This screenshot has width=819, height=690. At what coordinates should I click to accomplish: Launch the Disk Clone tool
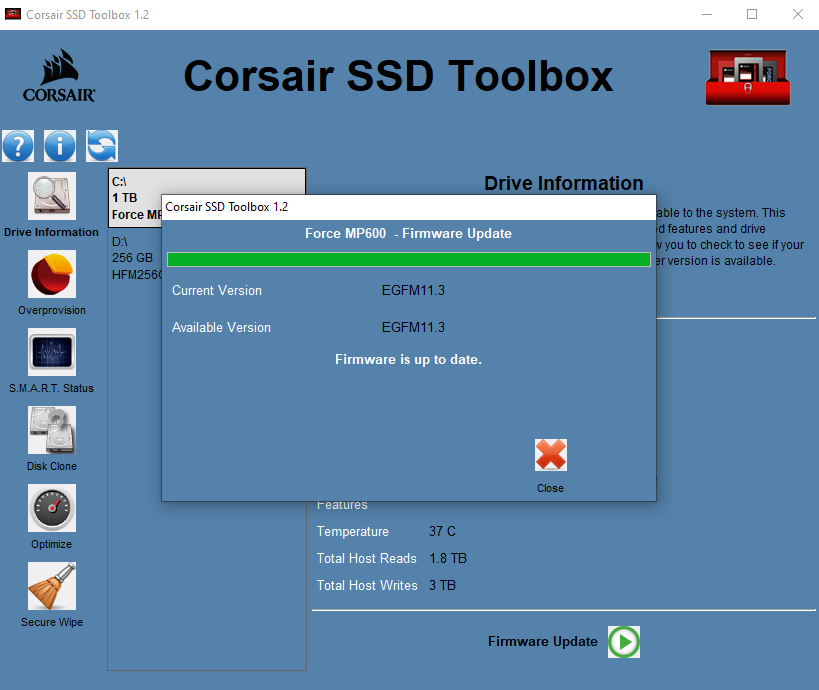pos(52,431)
